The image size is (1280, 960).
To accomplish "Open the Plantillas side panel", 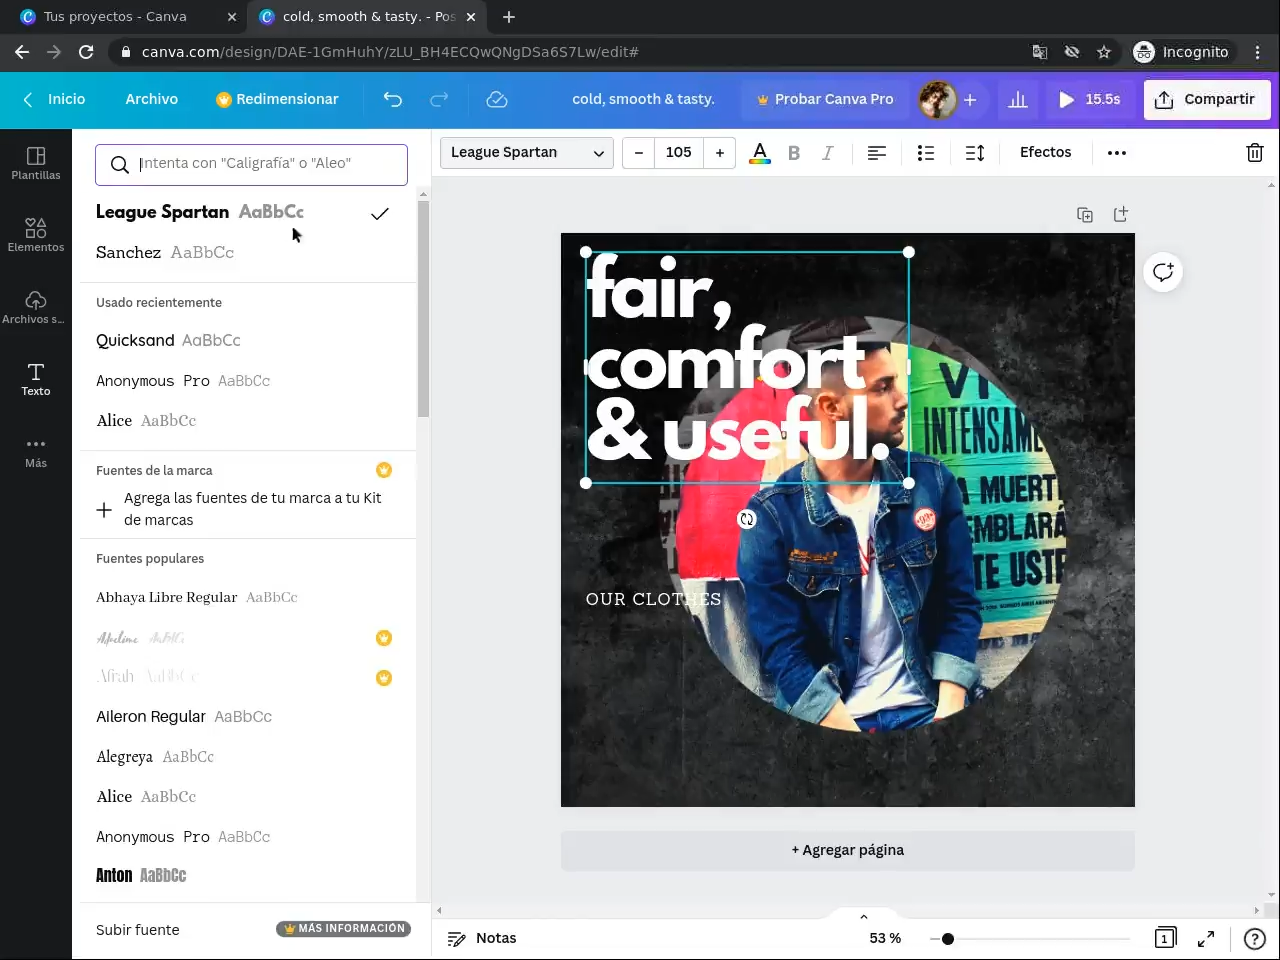I will coord(36,163).
